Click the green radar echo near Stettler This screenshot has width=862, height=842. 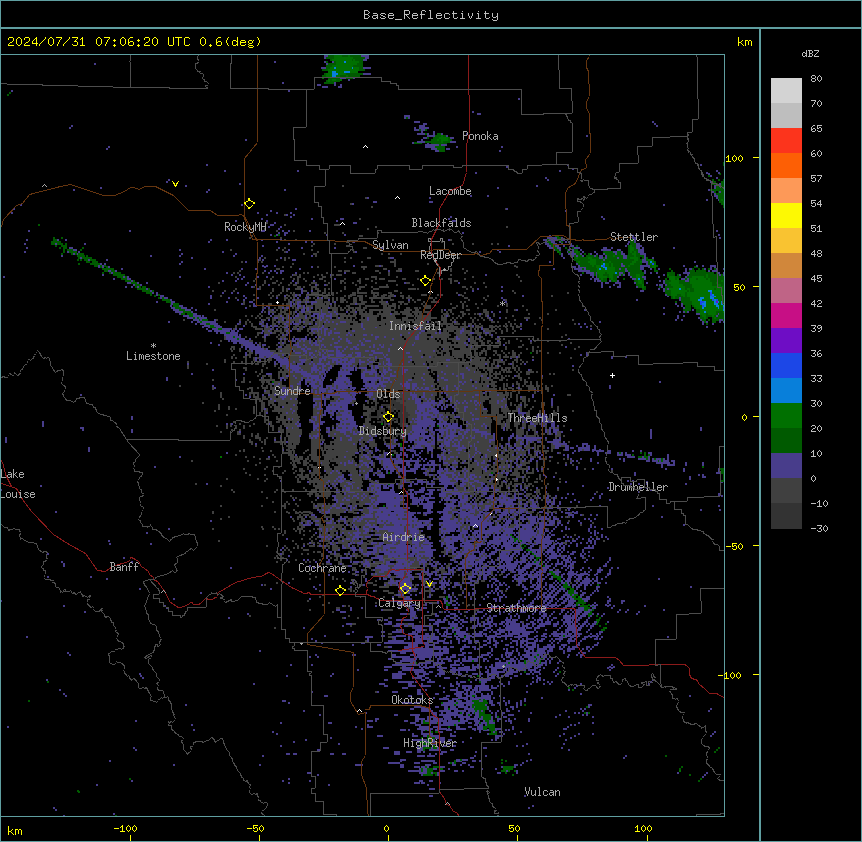tap(616, 264)
